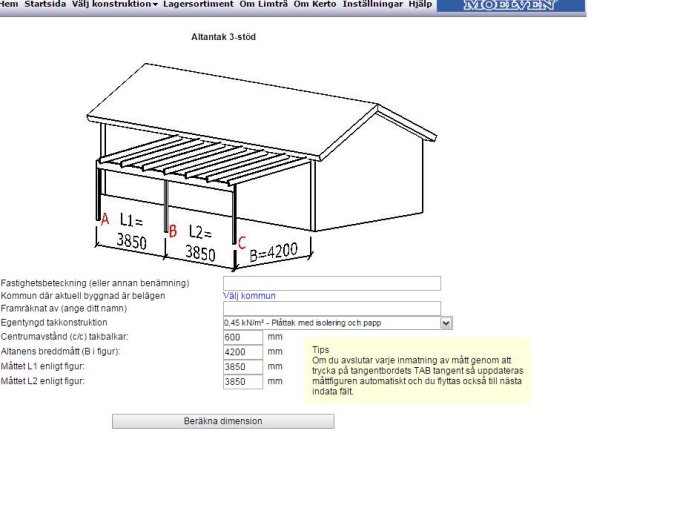Viewport: 700px width, 508px height.
Task: Open Inställningar menu
Action: [x=372, y=4]
